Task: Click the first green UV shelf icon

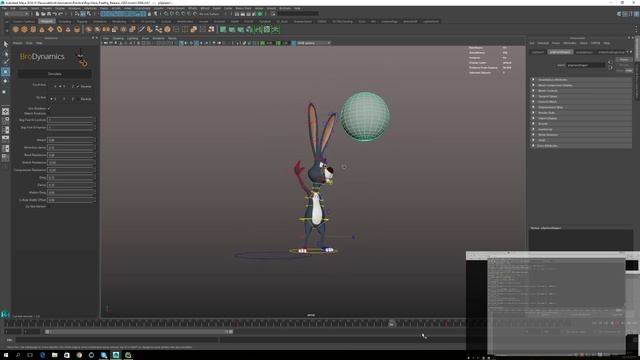Action: coord(223,29)
